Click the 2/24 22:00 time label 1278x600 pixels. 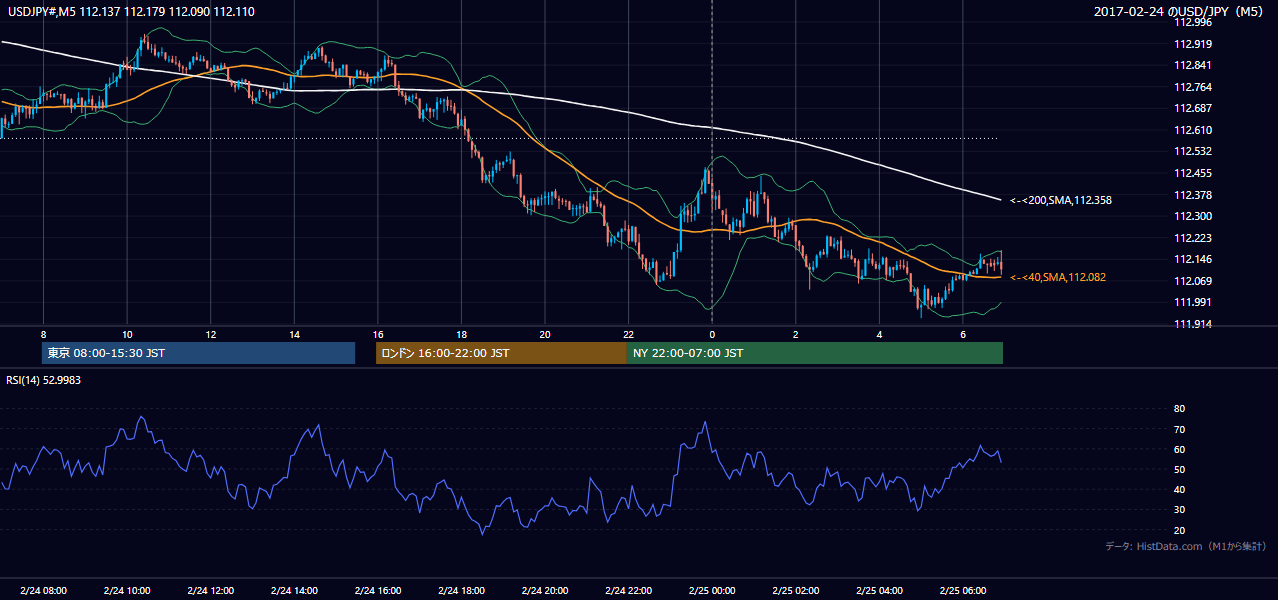click(628, 590)
